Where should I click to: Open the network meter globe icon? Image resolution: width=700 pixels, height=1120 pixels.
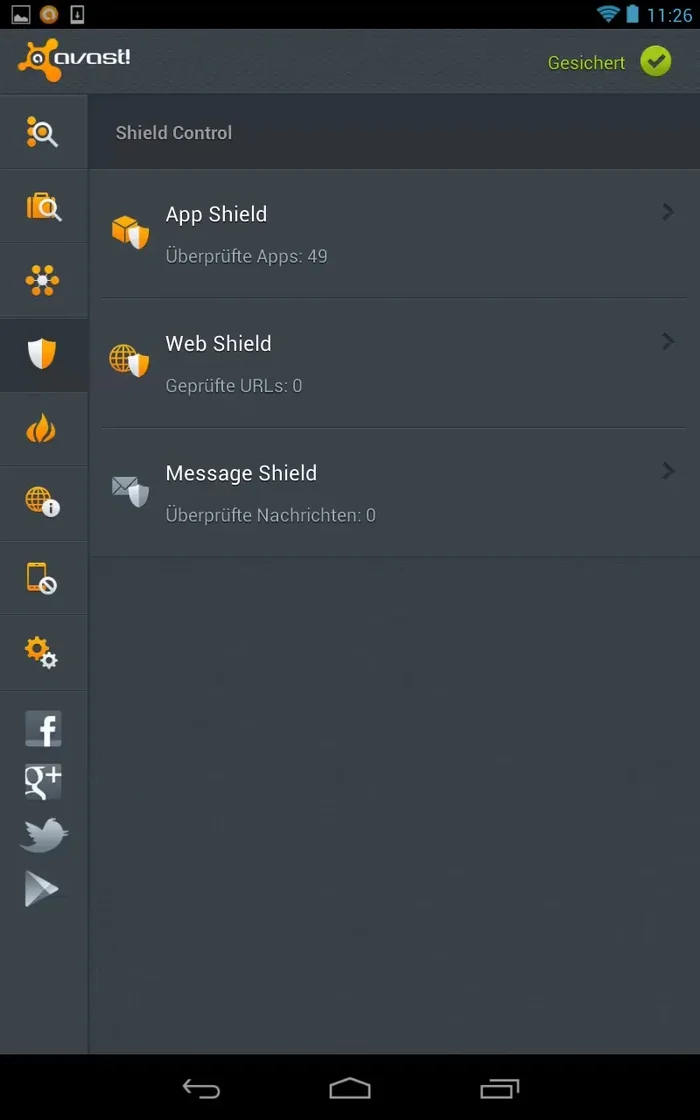pos(43,502)
